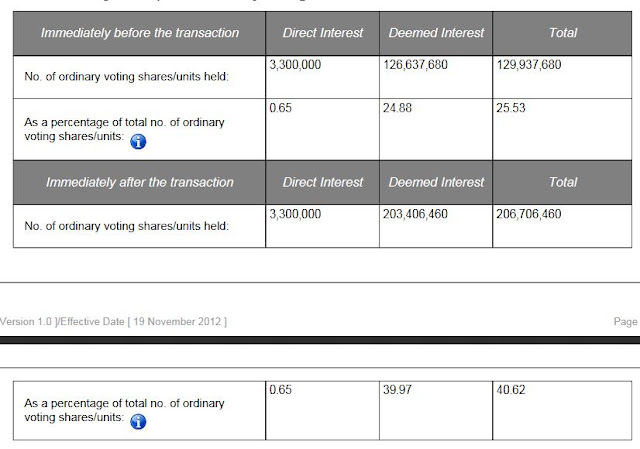Click 'Immediately after the transaction' header
The height and width of the screenshot is (449, 640).
(140, 182)
